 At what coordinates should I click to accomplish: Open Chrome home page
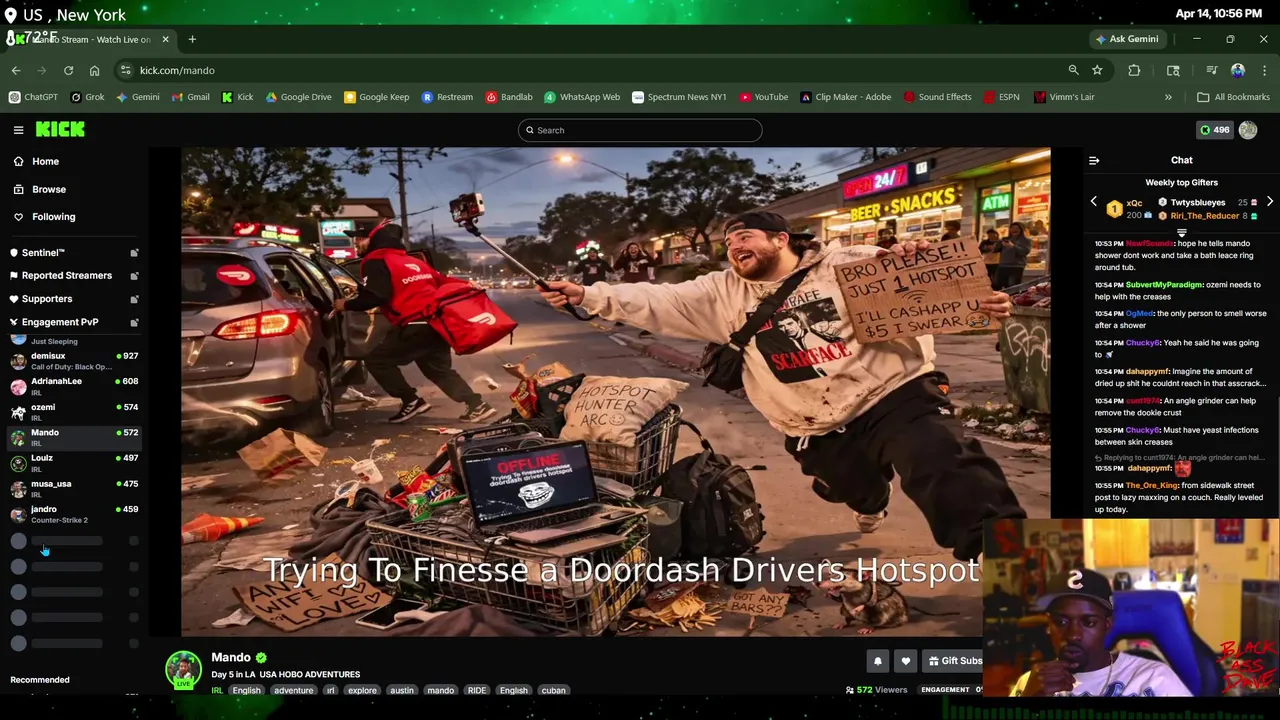tap(94, 71)
